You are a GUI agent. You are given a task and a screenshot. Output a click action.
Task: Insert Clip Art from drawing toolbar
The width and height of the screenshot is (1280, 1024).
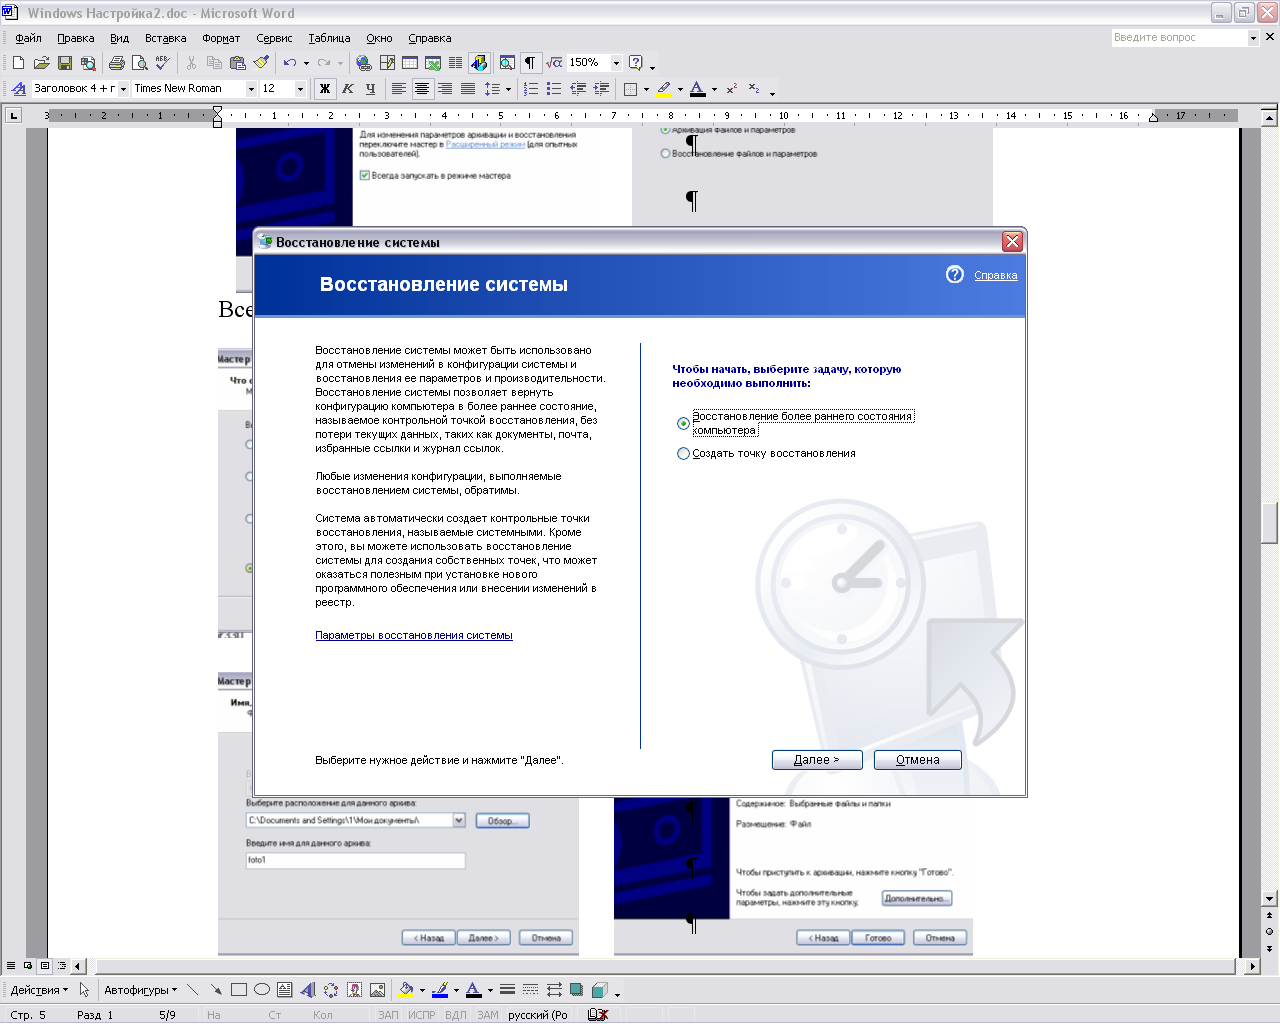pos(354,990)
